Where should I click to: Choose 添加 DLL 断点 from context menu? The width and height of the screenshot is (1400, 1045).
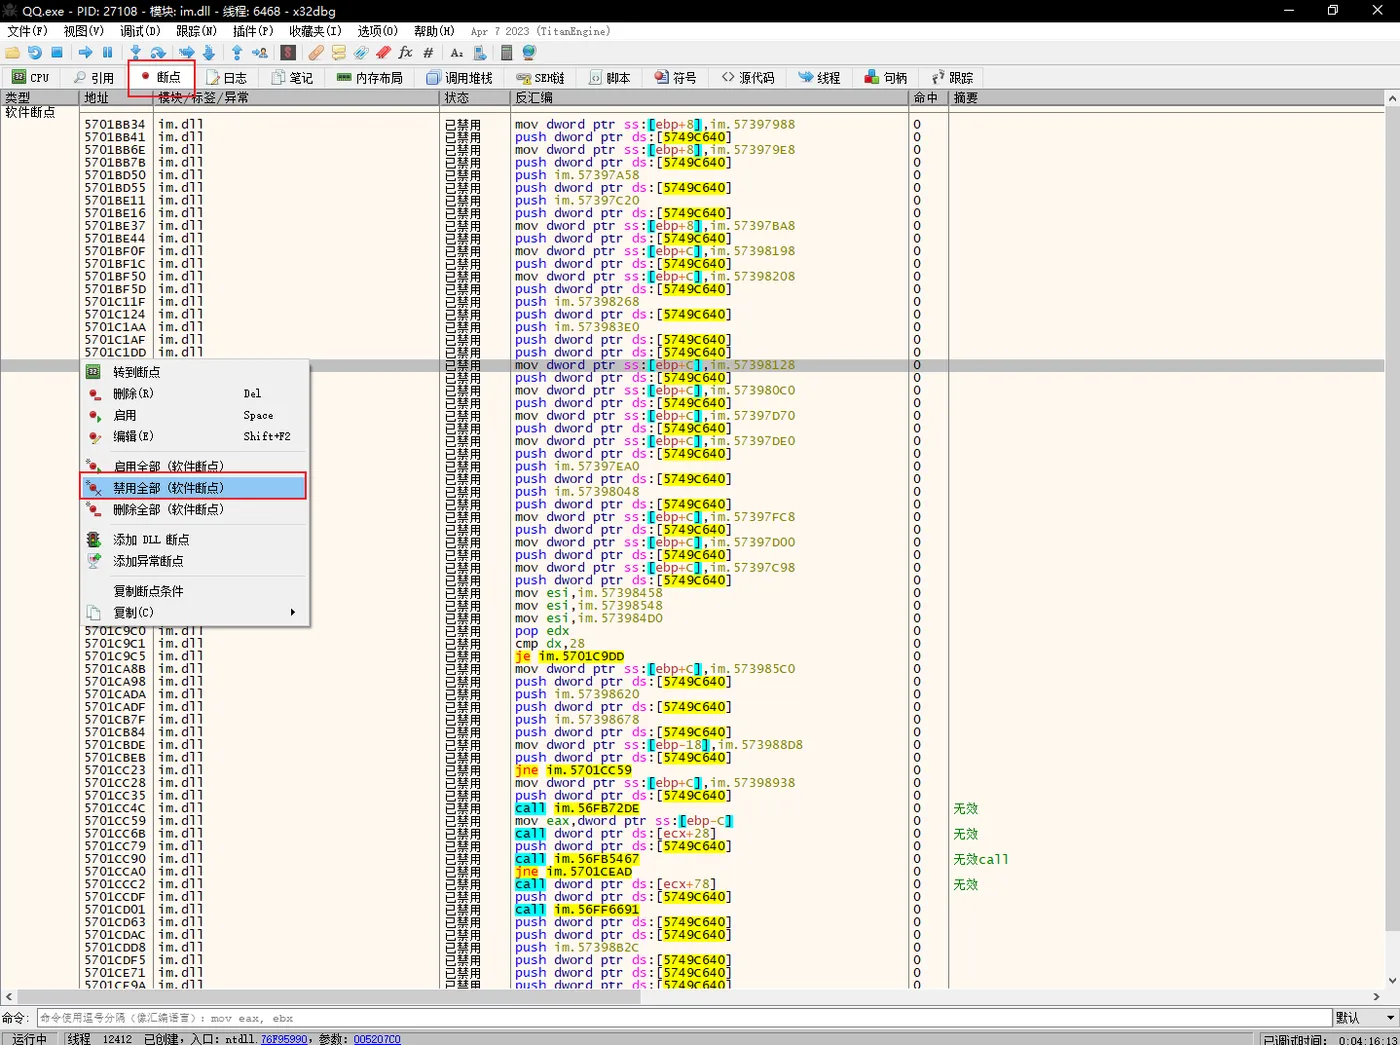click(x=151, y=540)
